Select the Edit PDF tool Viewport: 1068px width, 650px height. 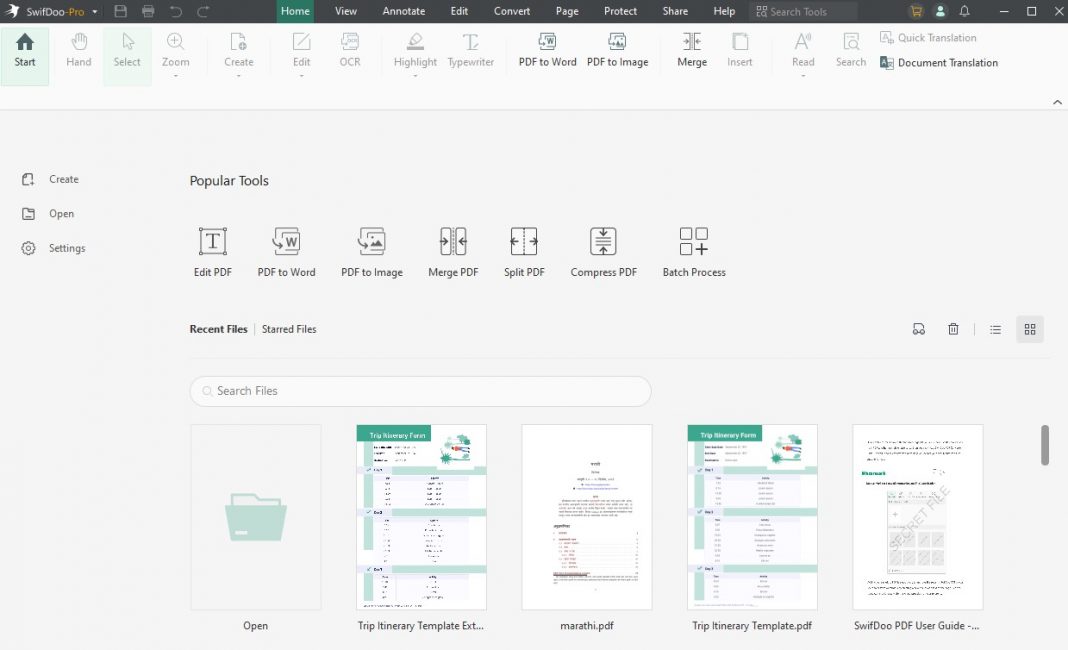[212, 250]
